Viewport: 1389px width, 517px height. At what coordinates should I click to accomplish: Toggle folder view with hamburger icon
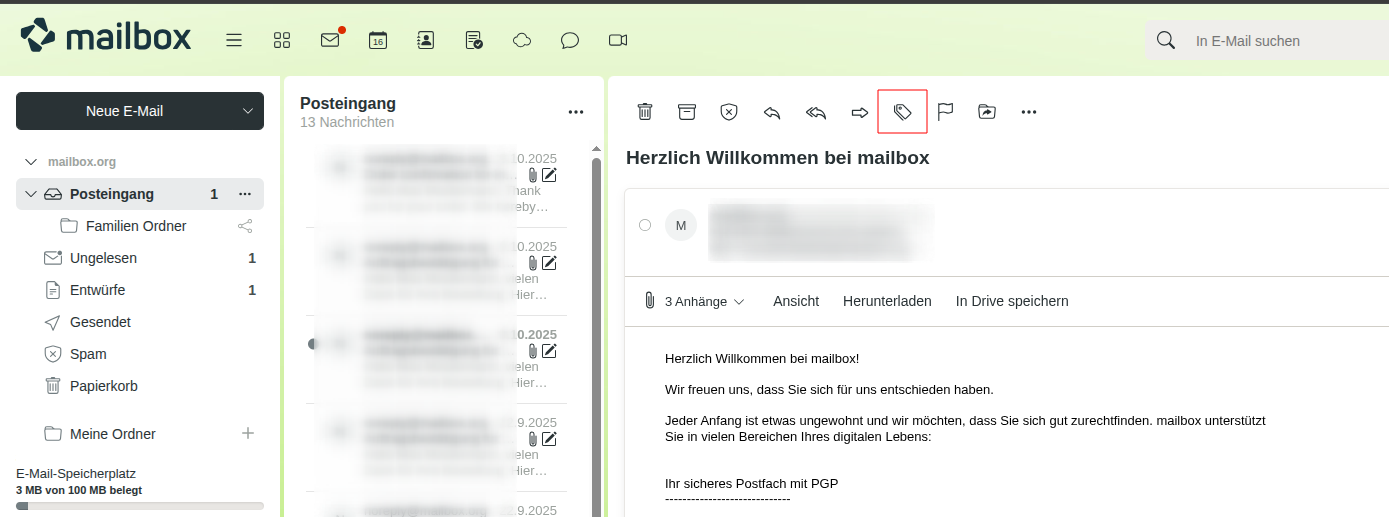(234, 40)
